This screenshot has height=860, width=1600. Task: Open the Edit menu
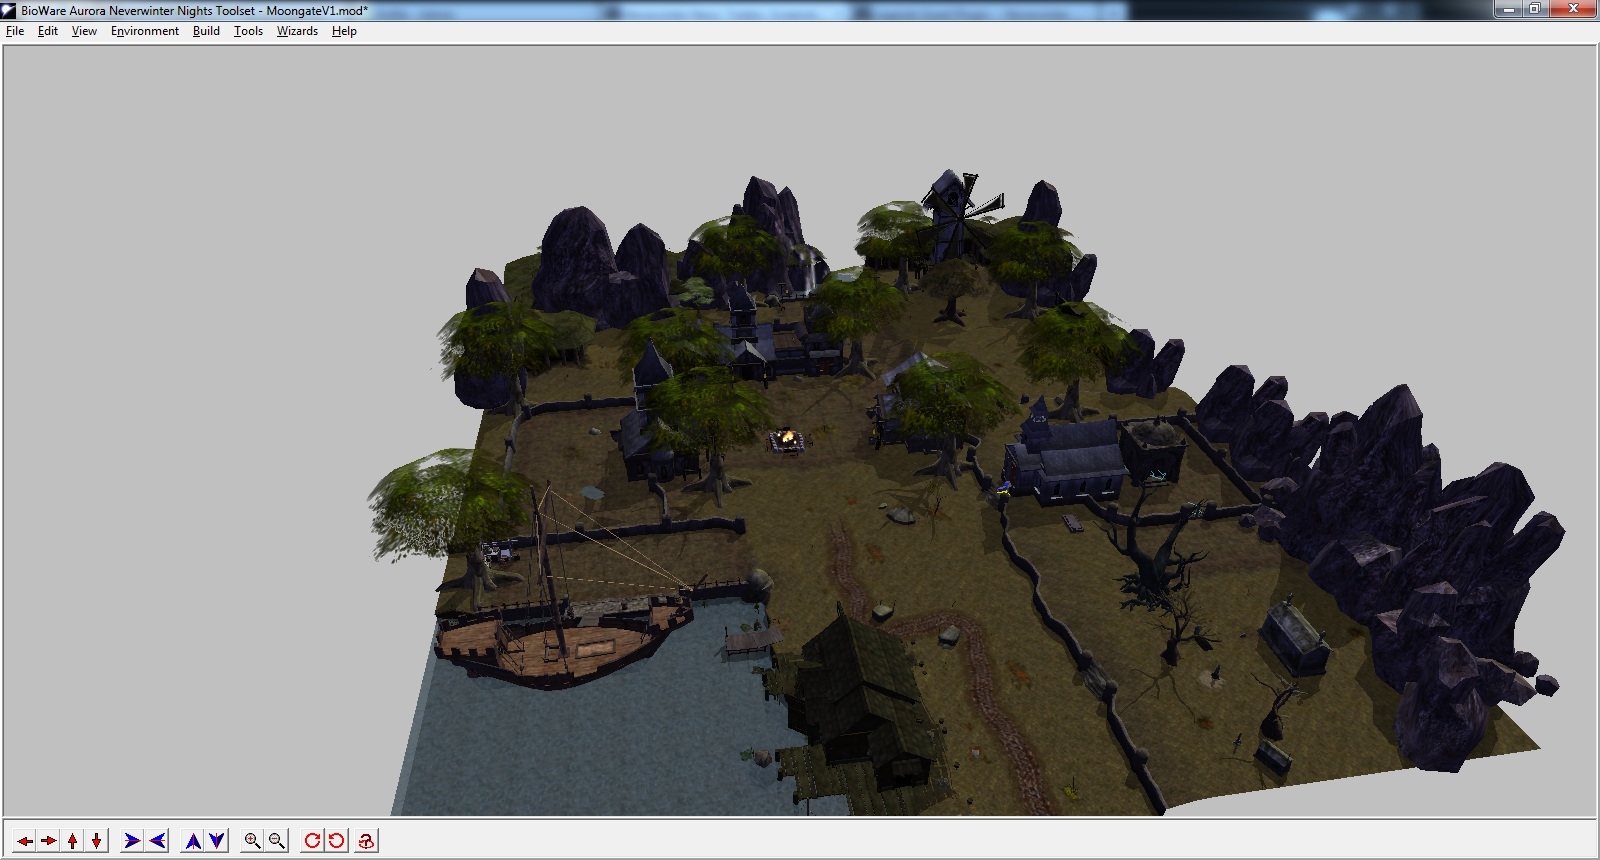(48, 31)
